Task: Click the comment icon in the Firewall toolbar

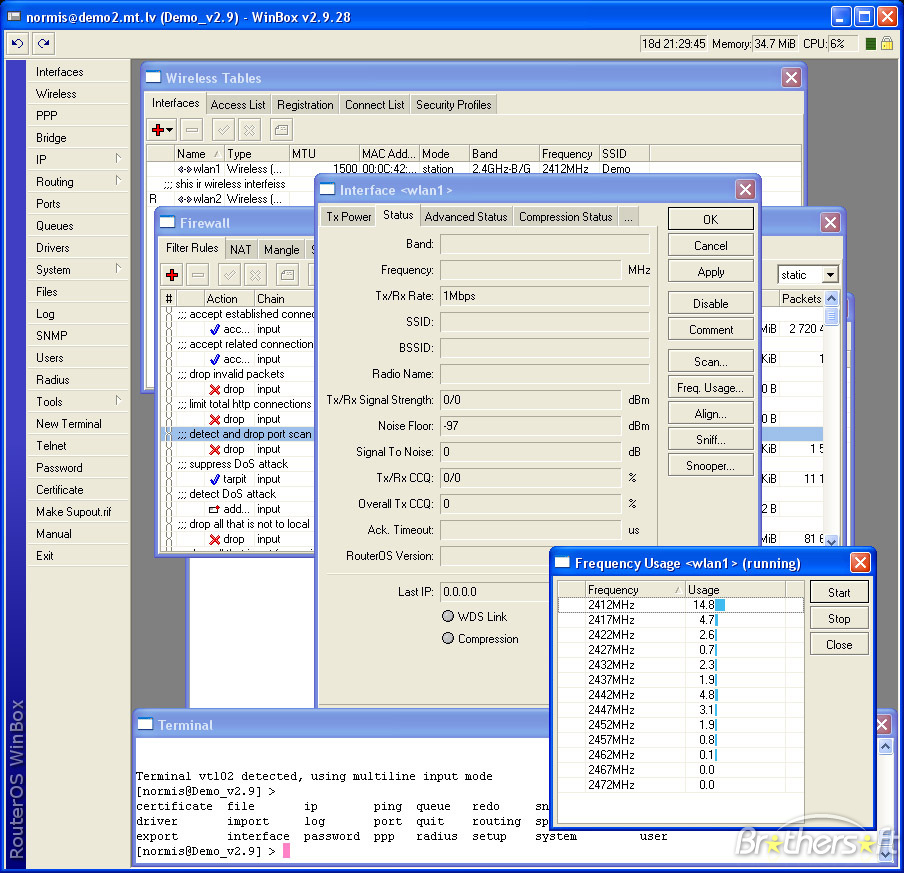Action: pos(287,275)
